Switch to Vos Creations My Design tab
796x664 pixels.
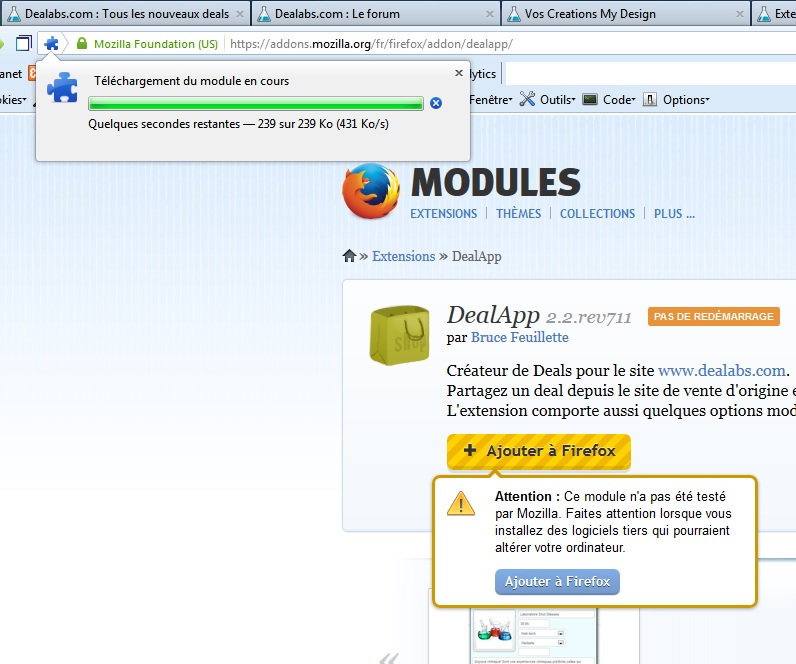(x=626, y=14)
